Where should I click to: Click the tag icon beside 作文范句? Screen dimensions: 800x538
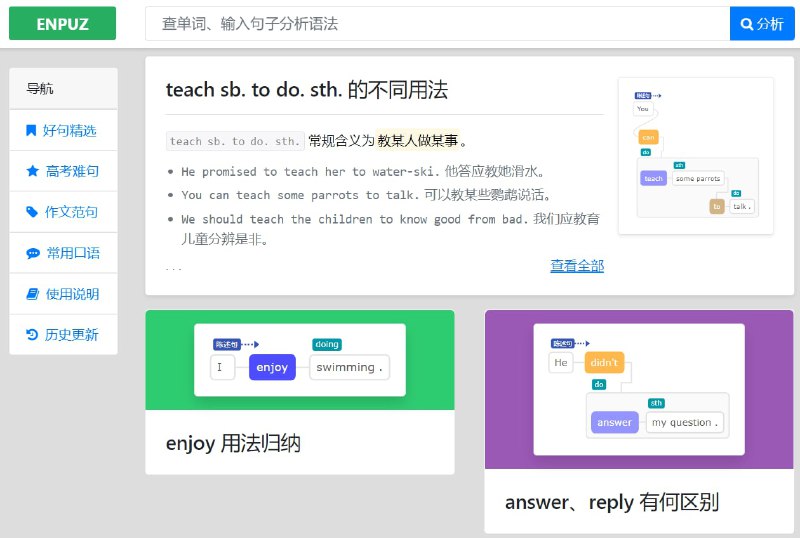(32, 212)
